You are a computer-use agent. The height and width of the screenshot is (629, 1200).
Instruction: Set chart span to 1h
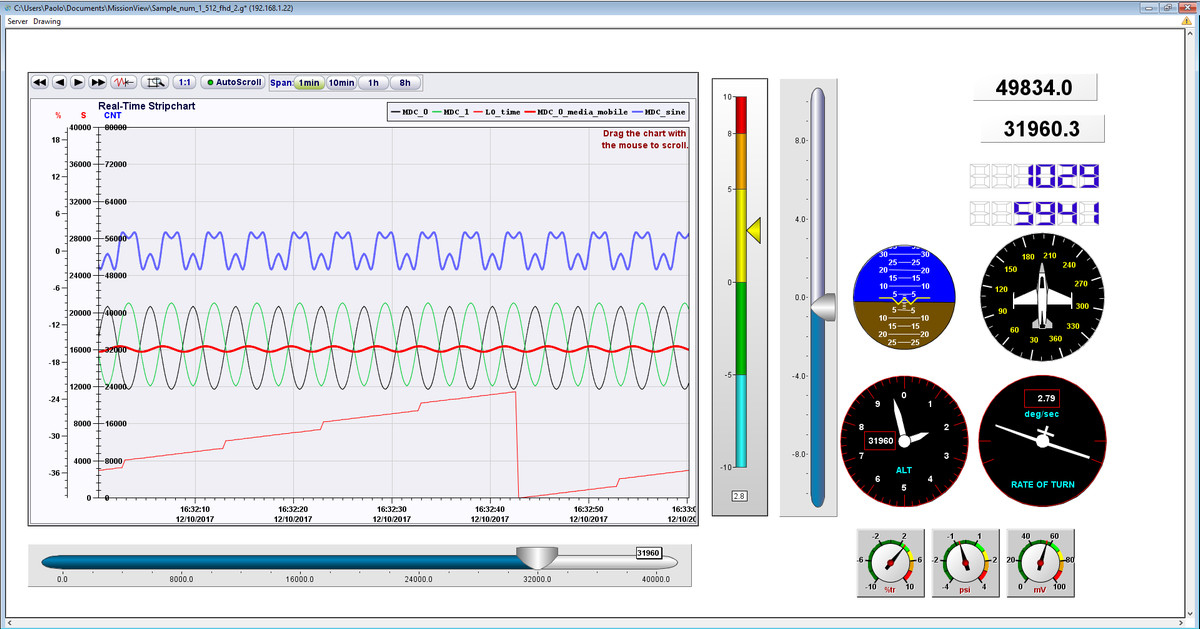(x=373, y=83)
